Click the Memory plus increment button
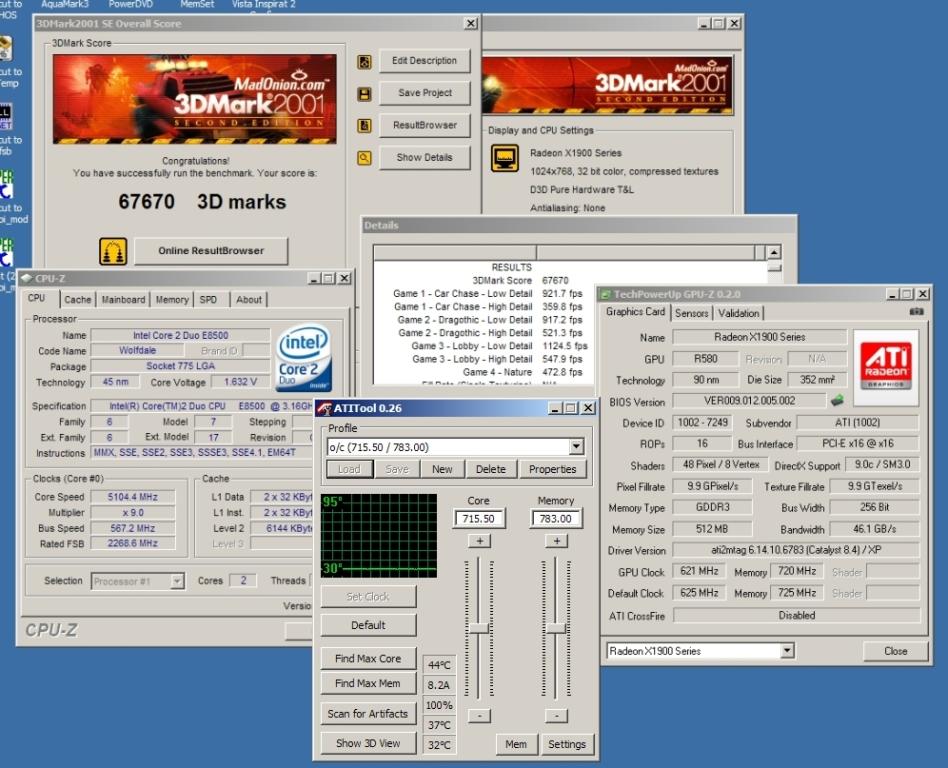The width and height of the screenshot is (948, 768). (557, 541)
